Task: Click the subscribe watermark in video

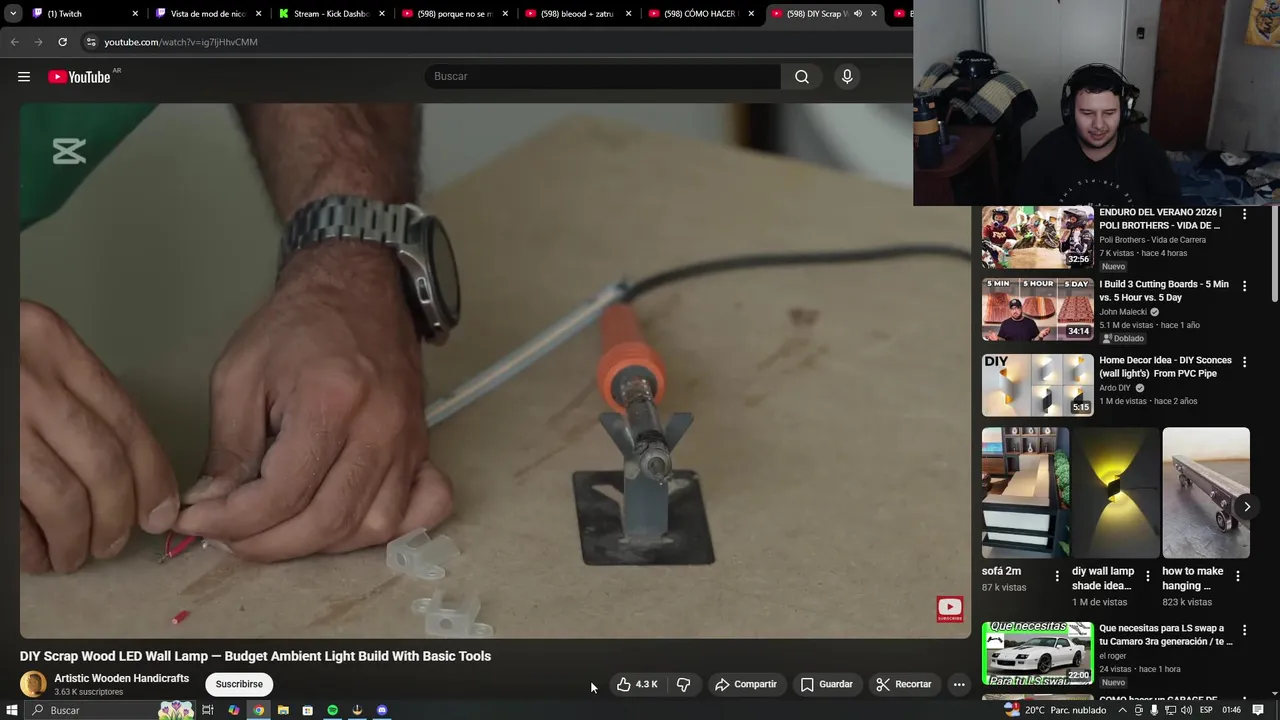Action: pyautogui.click(x=950, y=609)
